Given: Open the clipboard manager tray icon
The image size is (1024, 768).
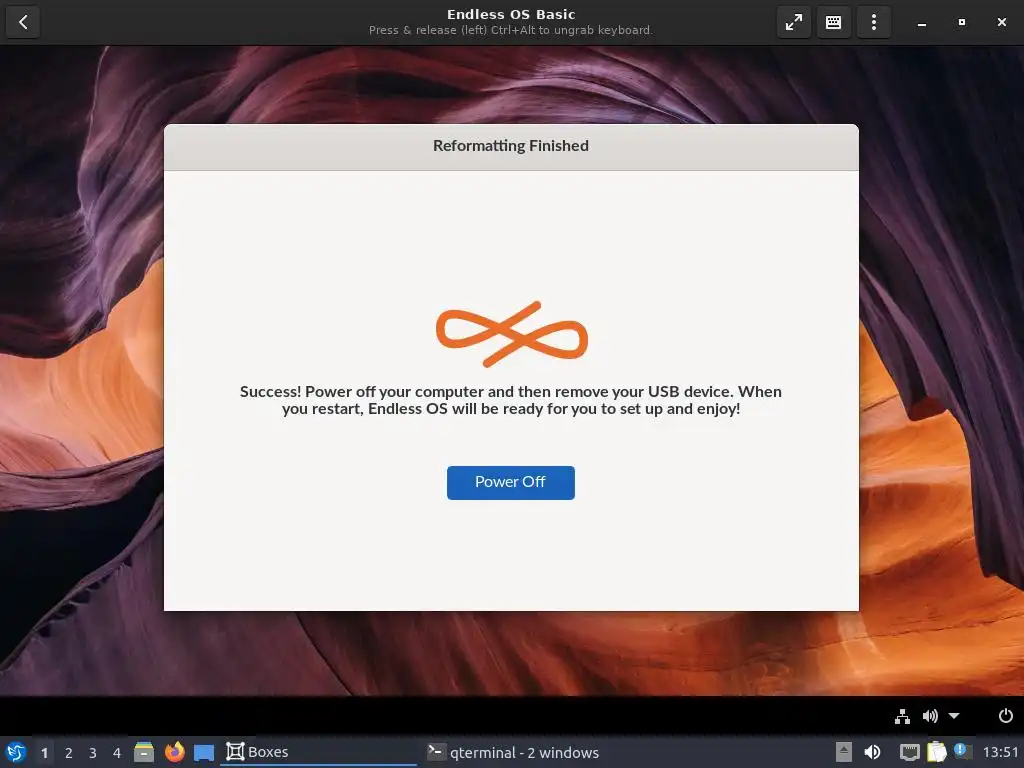Looking at the screenshot, I should [936, 752].
